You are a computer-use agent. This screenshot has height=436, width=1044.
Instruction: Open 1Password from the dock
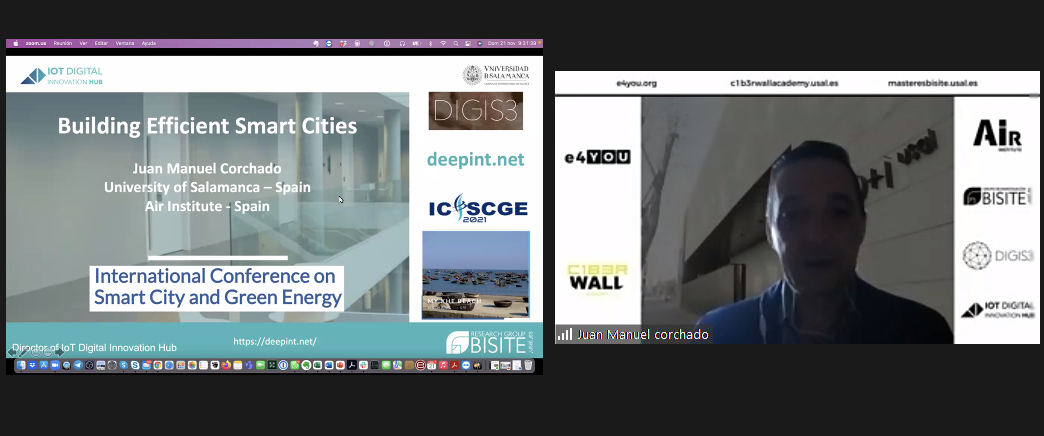pyautogui.click(x=283, y=365)
